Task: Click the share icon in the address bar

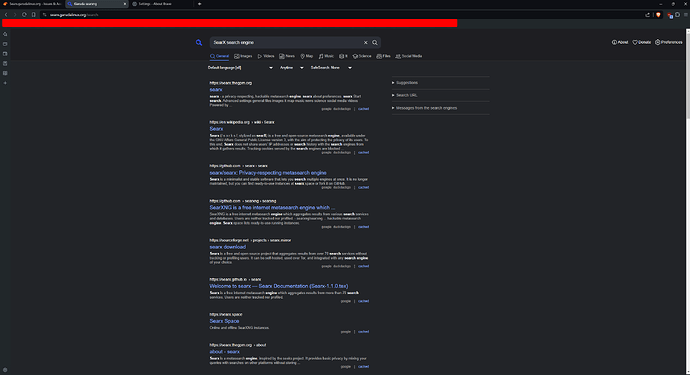Action: (x=648, y=15)
